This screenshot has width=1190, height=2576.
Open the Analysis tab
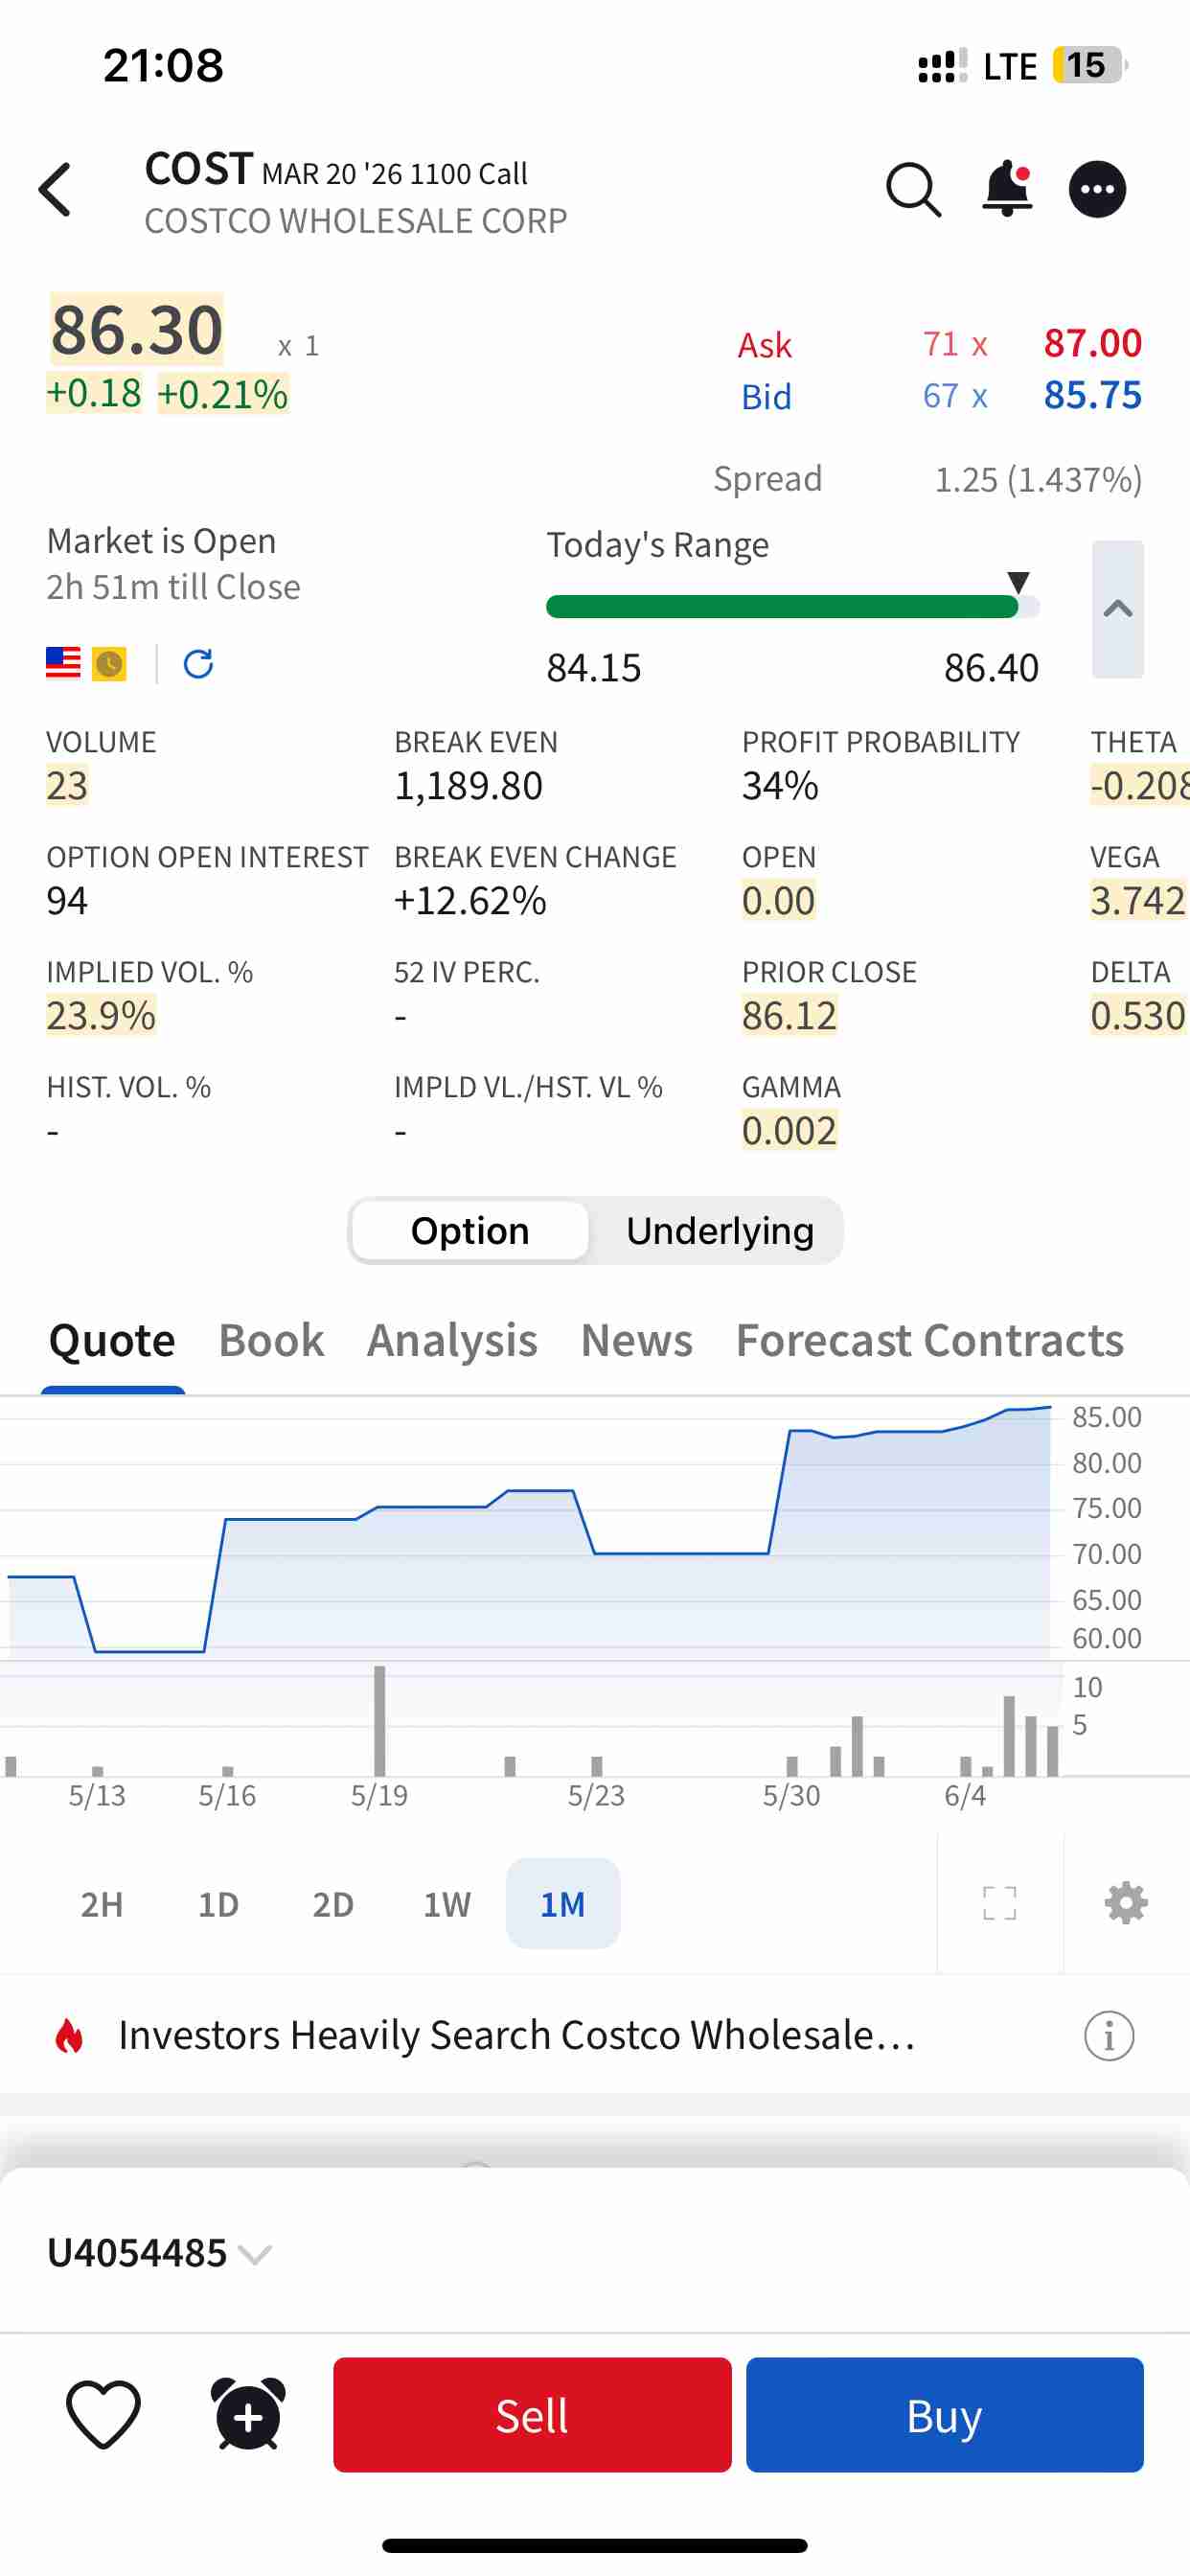pos(452,1340)
